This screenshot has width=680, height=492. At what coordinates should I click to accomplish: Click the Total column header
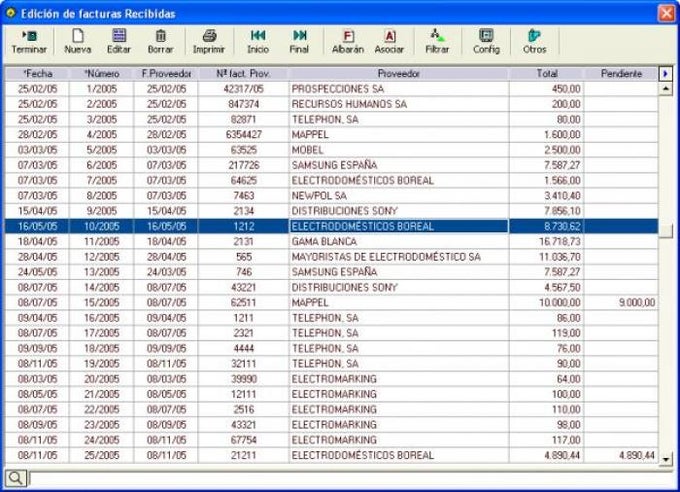pyautogui.click(x=547, y=74)
